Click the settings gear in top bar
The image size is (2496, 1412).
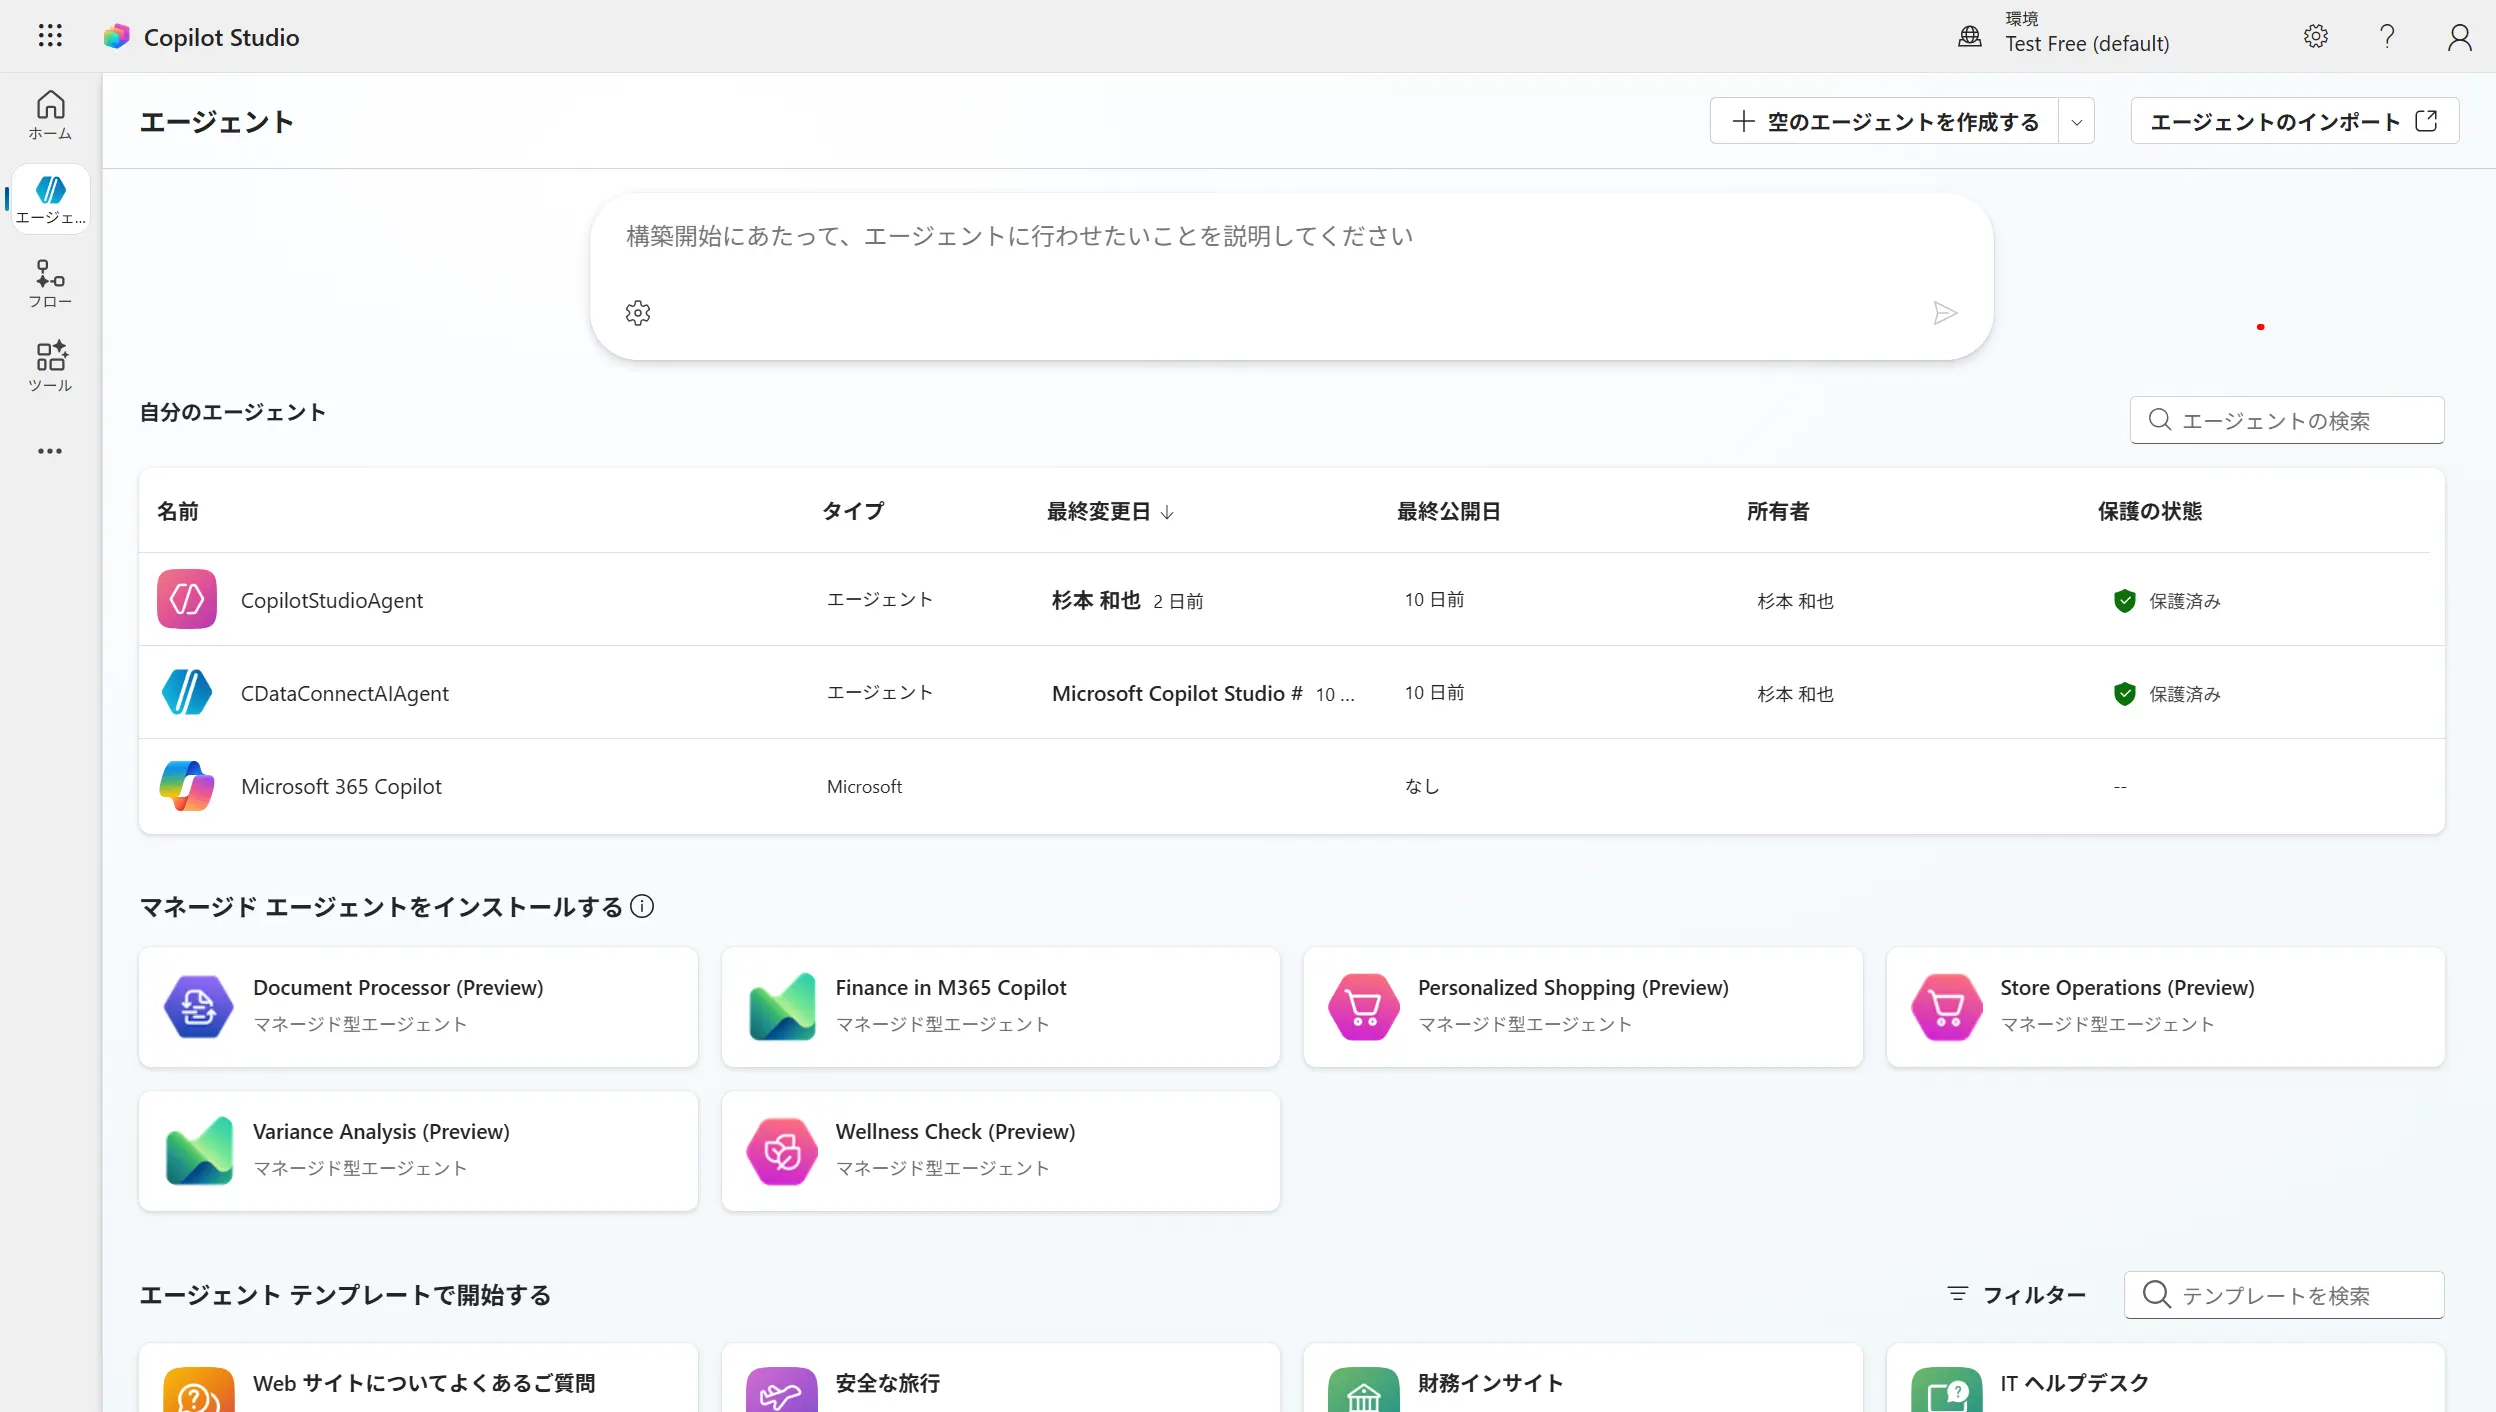pos(2316,37)
